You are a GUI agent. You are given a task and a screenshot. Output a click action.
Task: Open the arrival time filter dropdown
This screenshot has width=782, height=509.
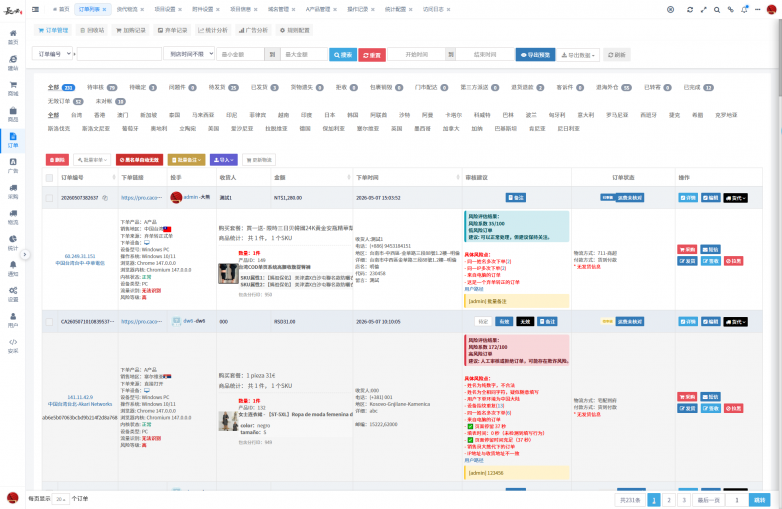tap(189, 54)
